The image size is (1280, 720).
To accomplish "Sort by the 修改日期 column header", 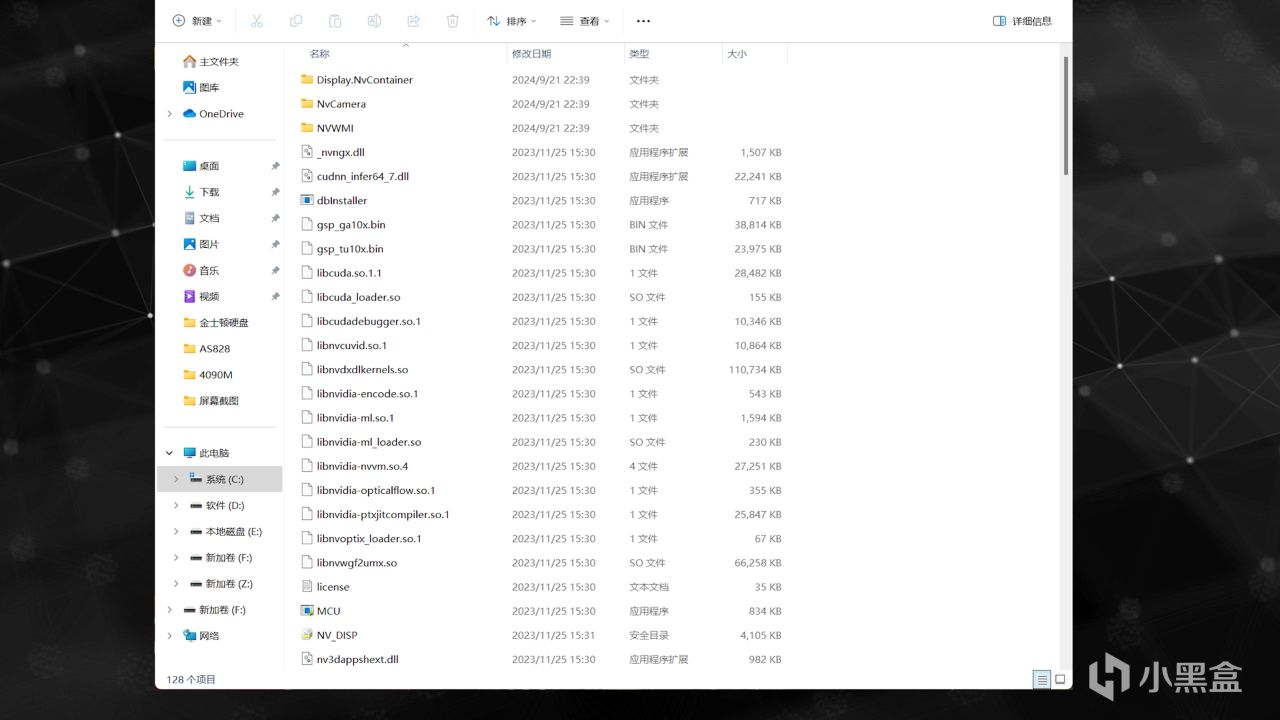I will click(532, 54).
